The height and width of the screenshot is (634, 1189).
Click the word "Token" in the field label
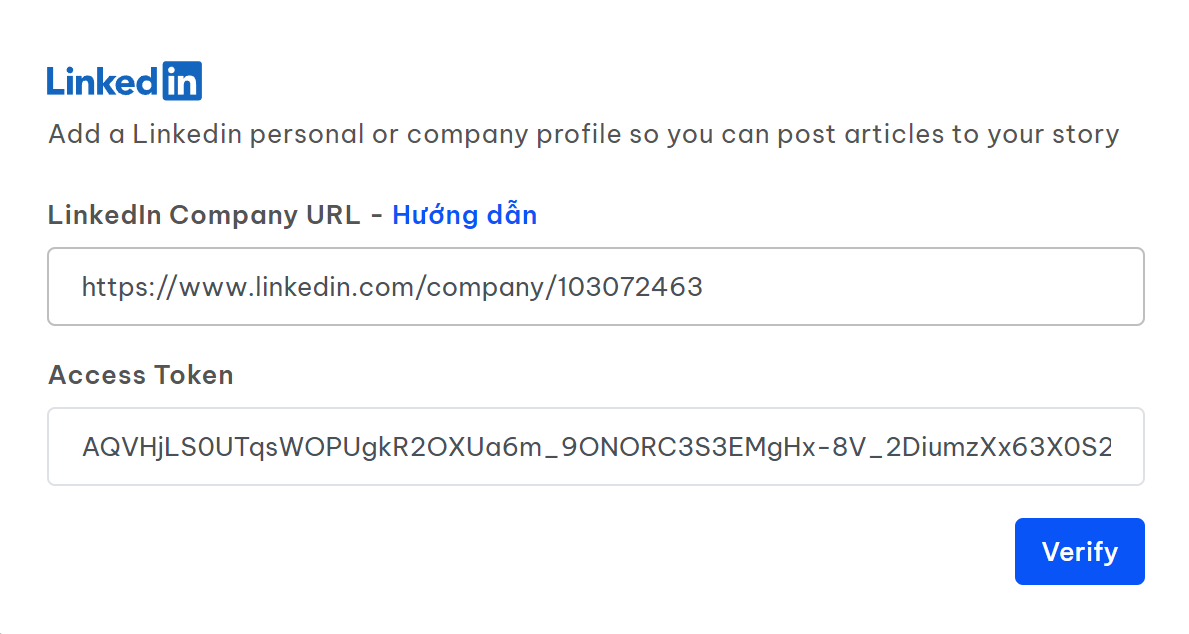[197, 375]
